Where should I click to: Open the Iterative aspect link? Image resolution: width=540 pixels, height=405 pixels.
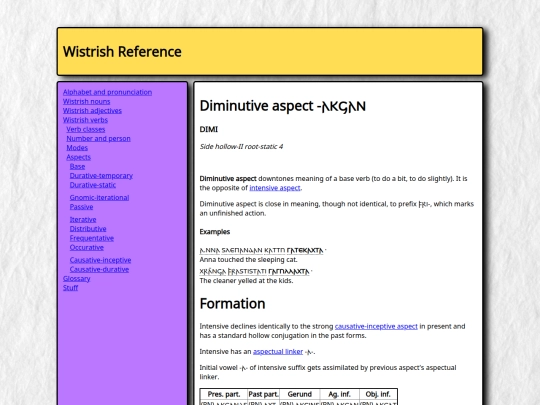click(x=83, y=219)
